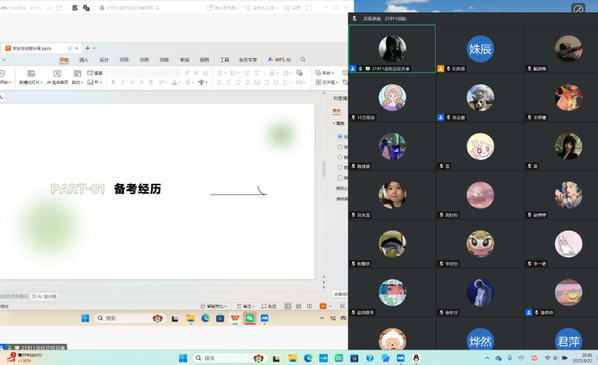
Task: Tick the checkbox below the fill radio options
Action: coord(340,177)
